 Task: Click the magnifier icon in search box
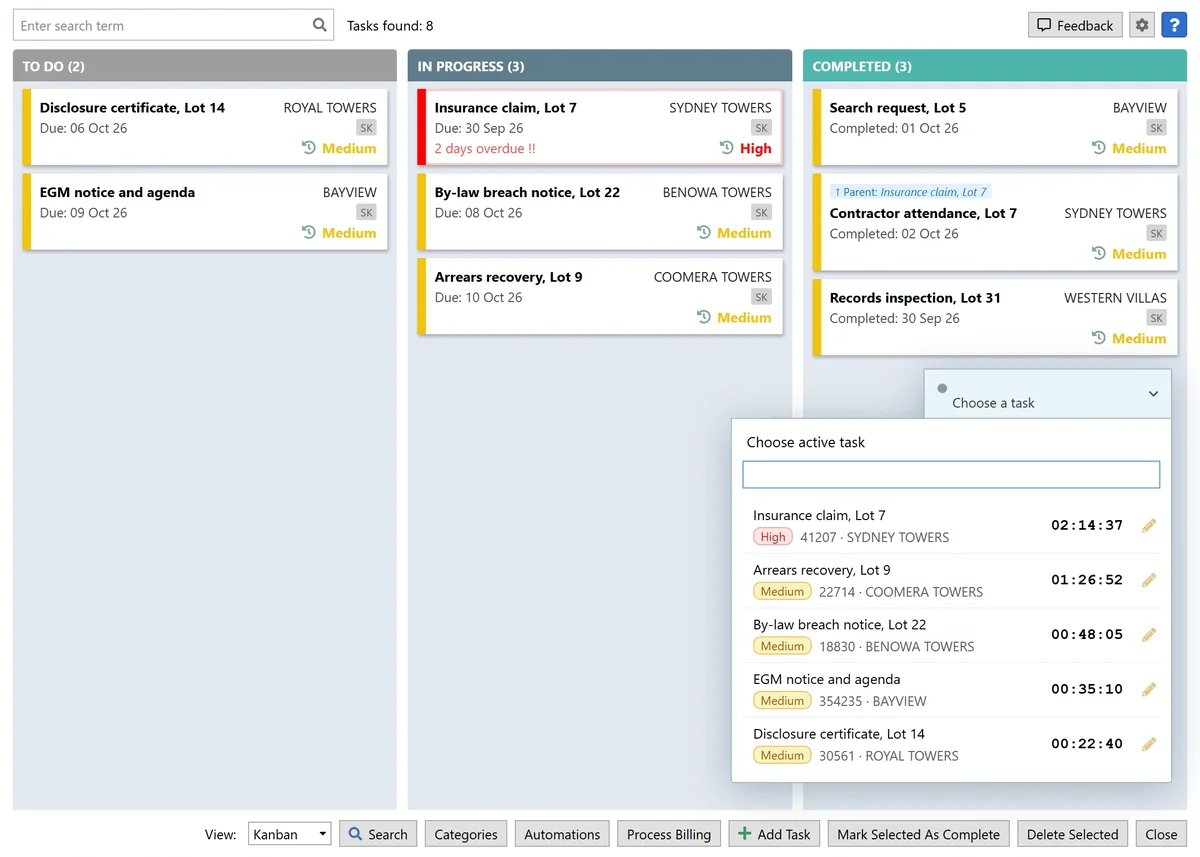(320, 25)
